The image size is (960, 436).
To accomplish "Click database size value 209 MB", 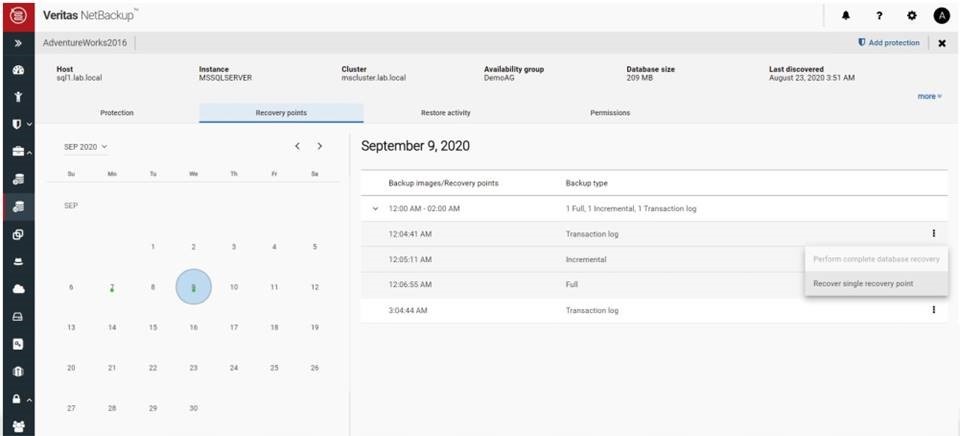I will coord(639,78).
